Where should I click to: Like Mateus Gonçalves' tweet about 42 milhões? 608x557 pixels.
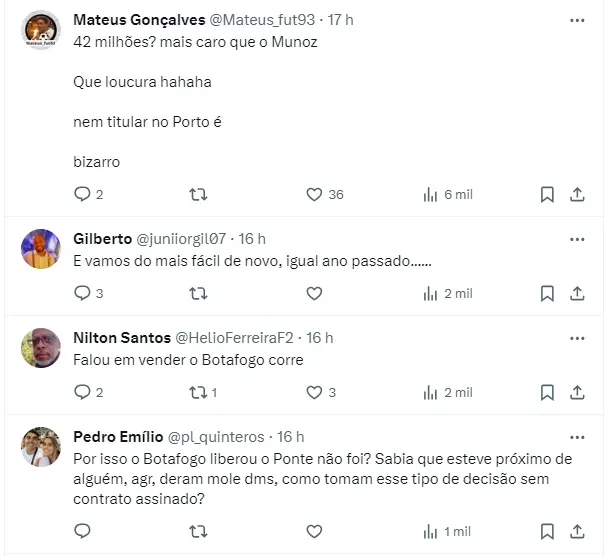pyautogui.click(x=314, y=195)
